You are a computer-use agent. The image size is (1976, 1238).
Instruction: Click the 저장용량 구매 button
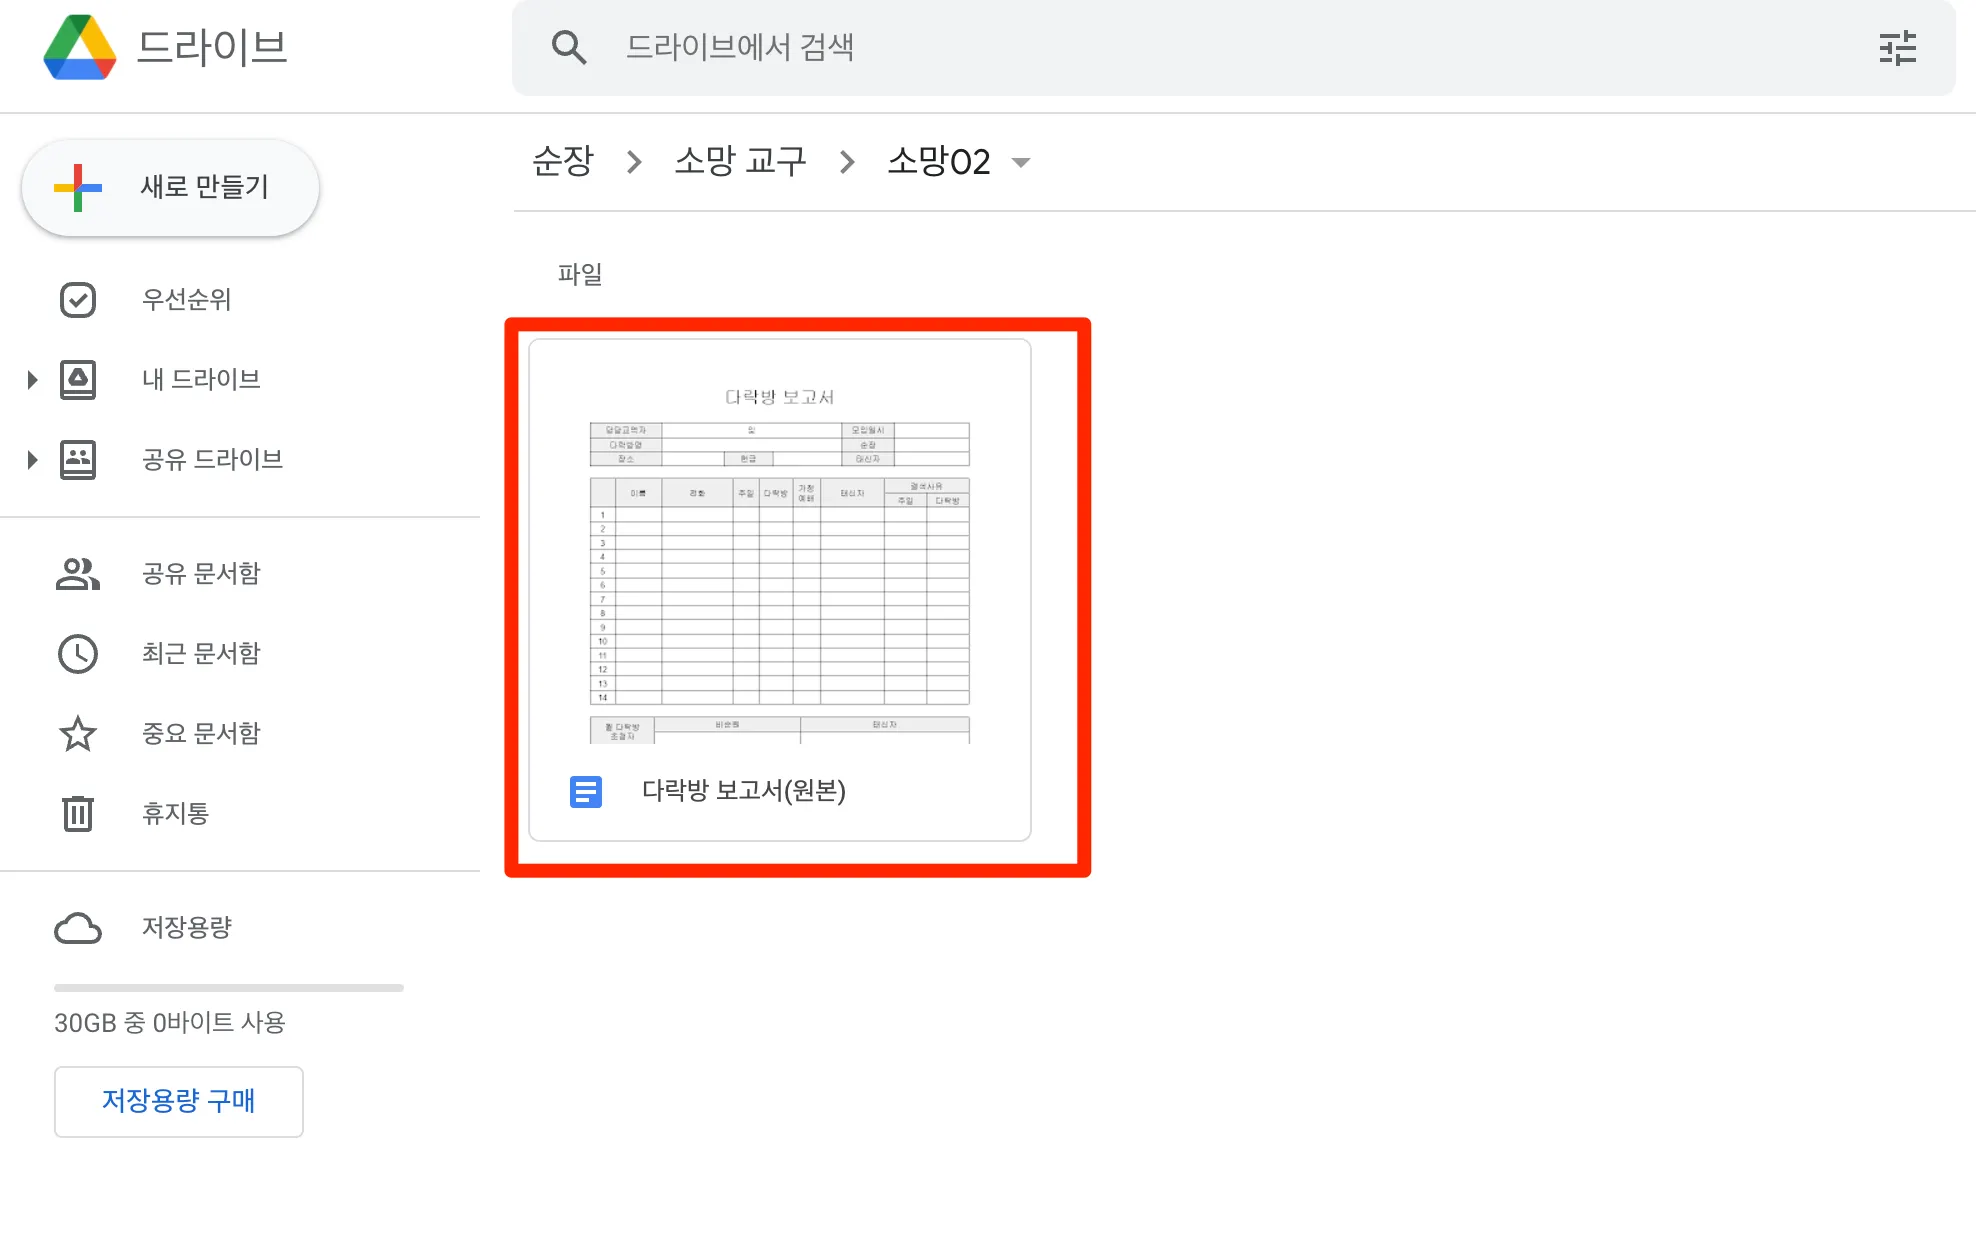[x=179, y=1101]
